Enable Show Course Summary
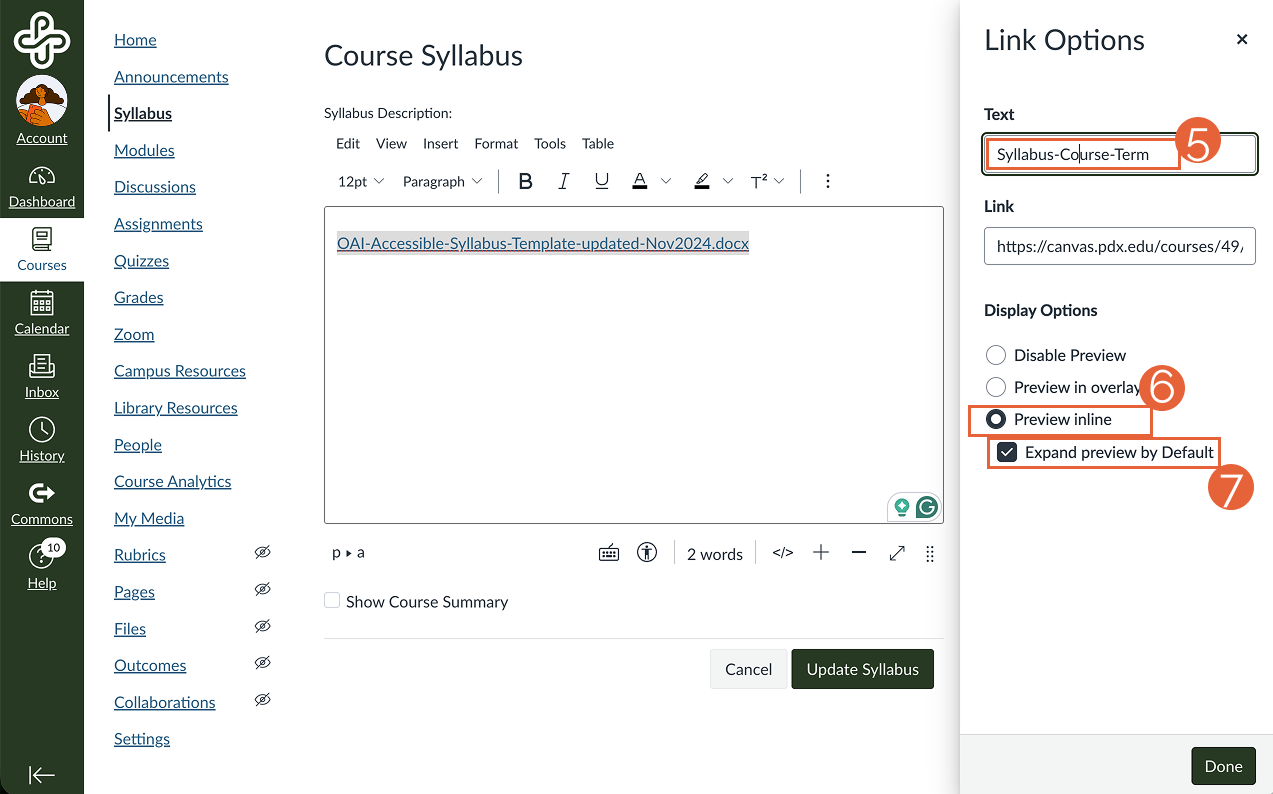 pyautogui.click(x=331, y=600)
